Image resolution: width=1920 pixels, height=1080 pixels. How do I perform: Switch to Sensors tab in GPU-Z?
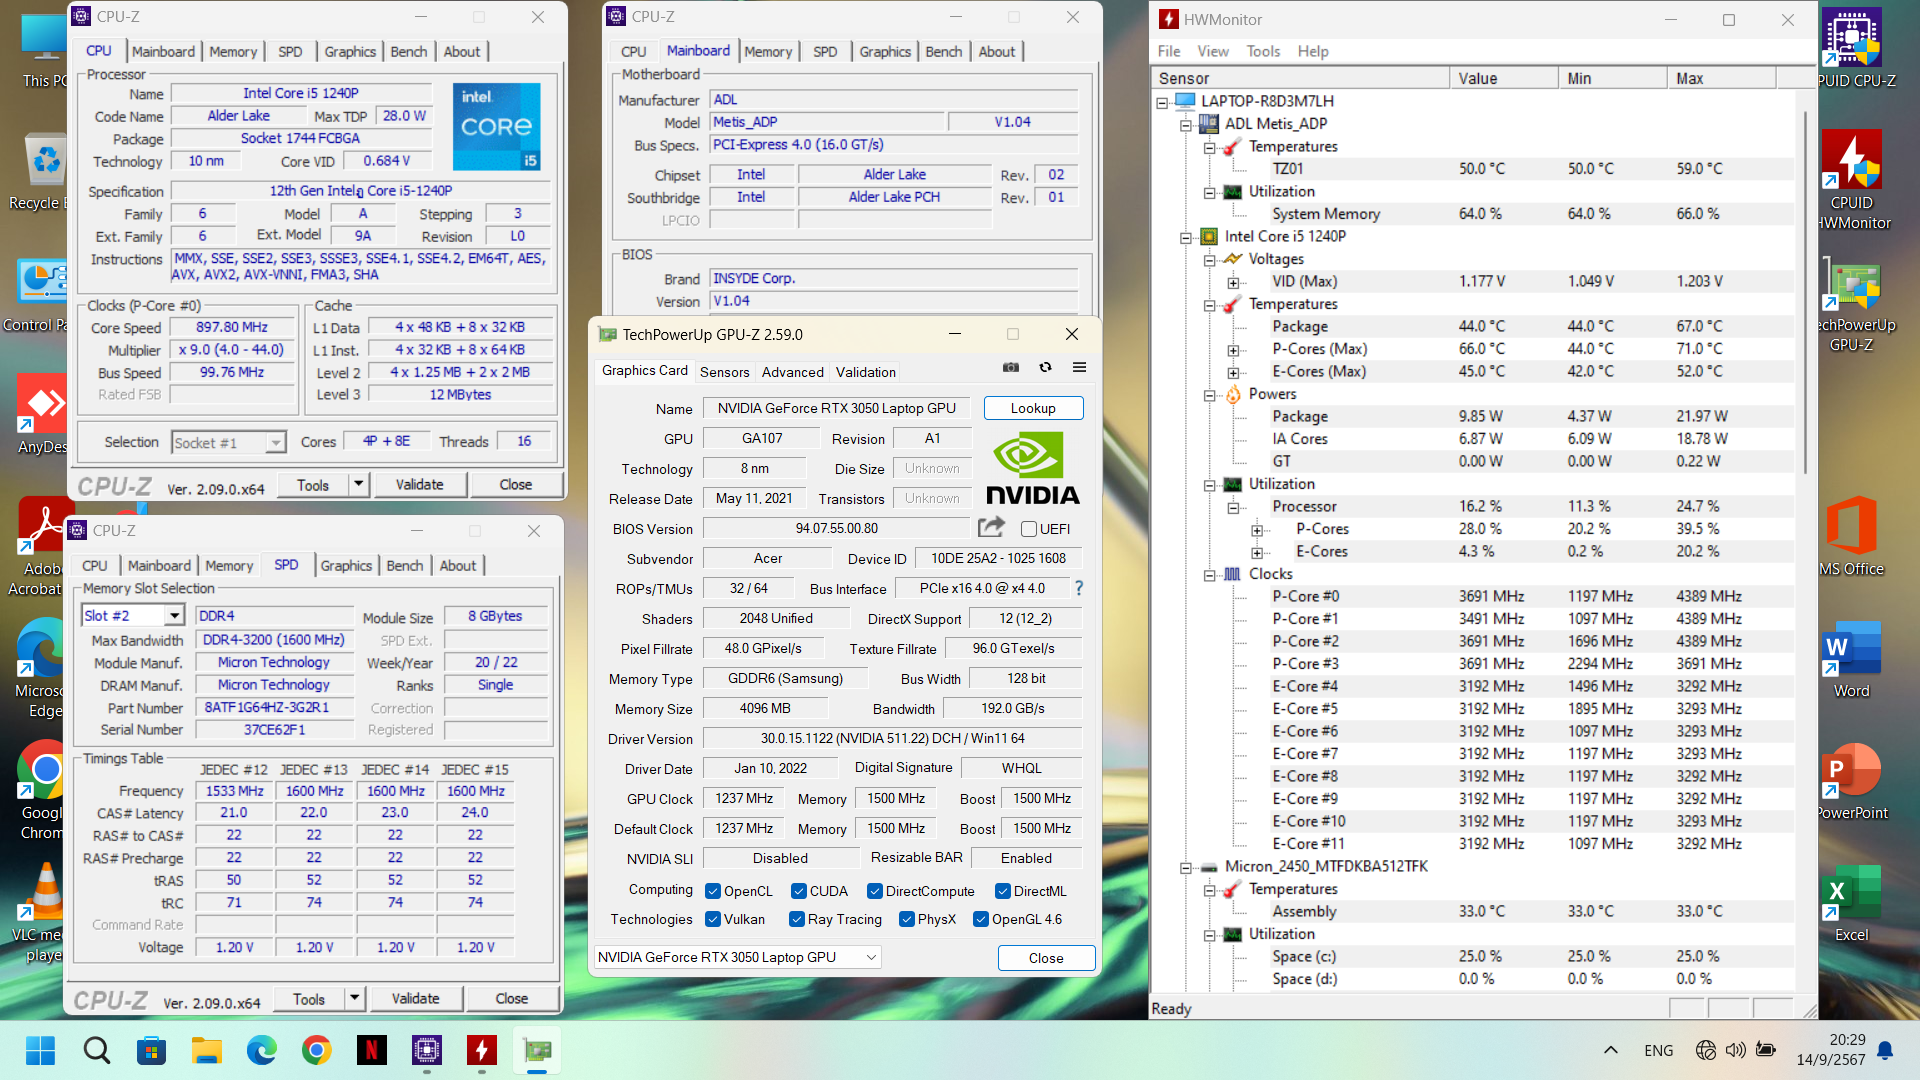click(724, 372)
